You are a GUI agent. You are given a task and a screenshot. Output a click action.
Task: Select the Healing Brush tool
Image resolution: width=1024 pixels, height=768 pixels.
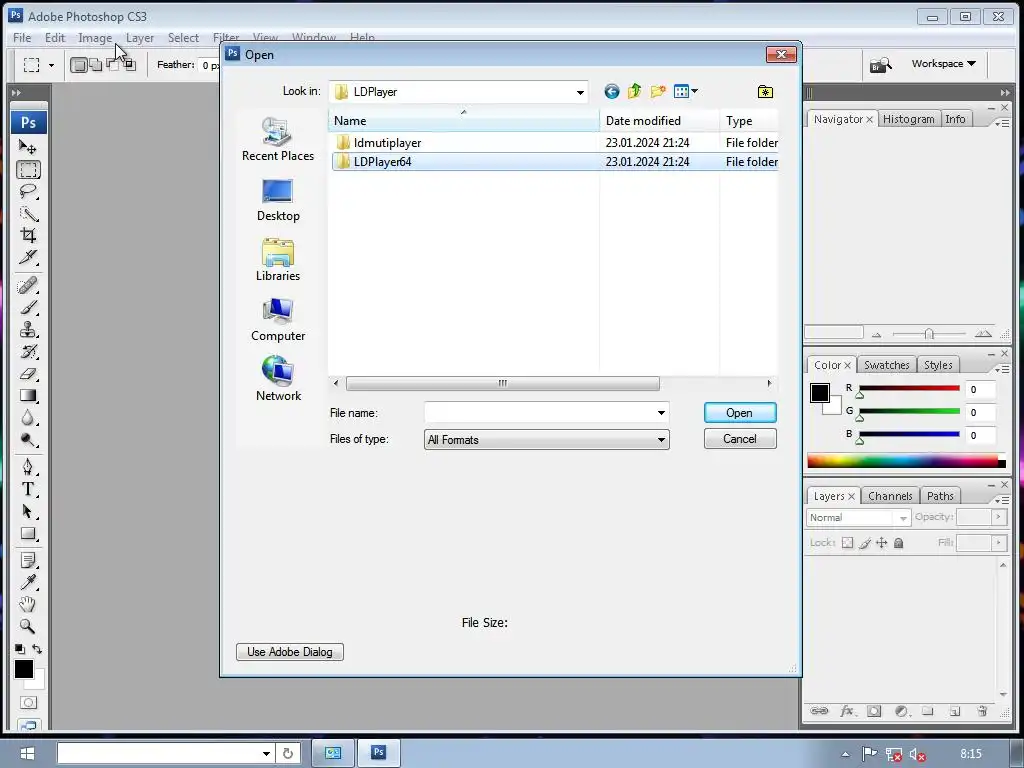pyautogui.click(x=28, y=285)
